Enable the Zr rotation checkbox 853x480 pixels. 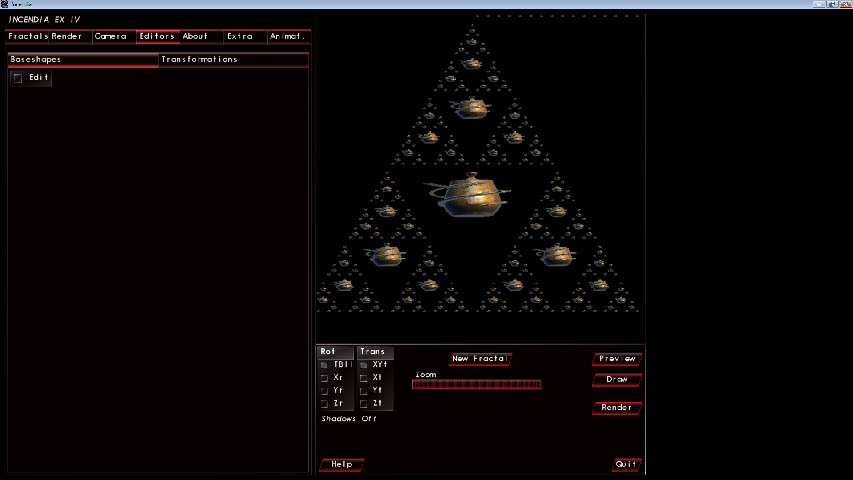click(x=324, y=404)
